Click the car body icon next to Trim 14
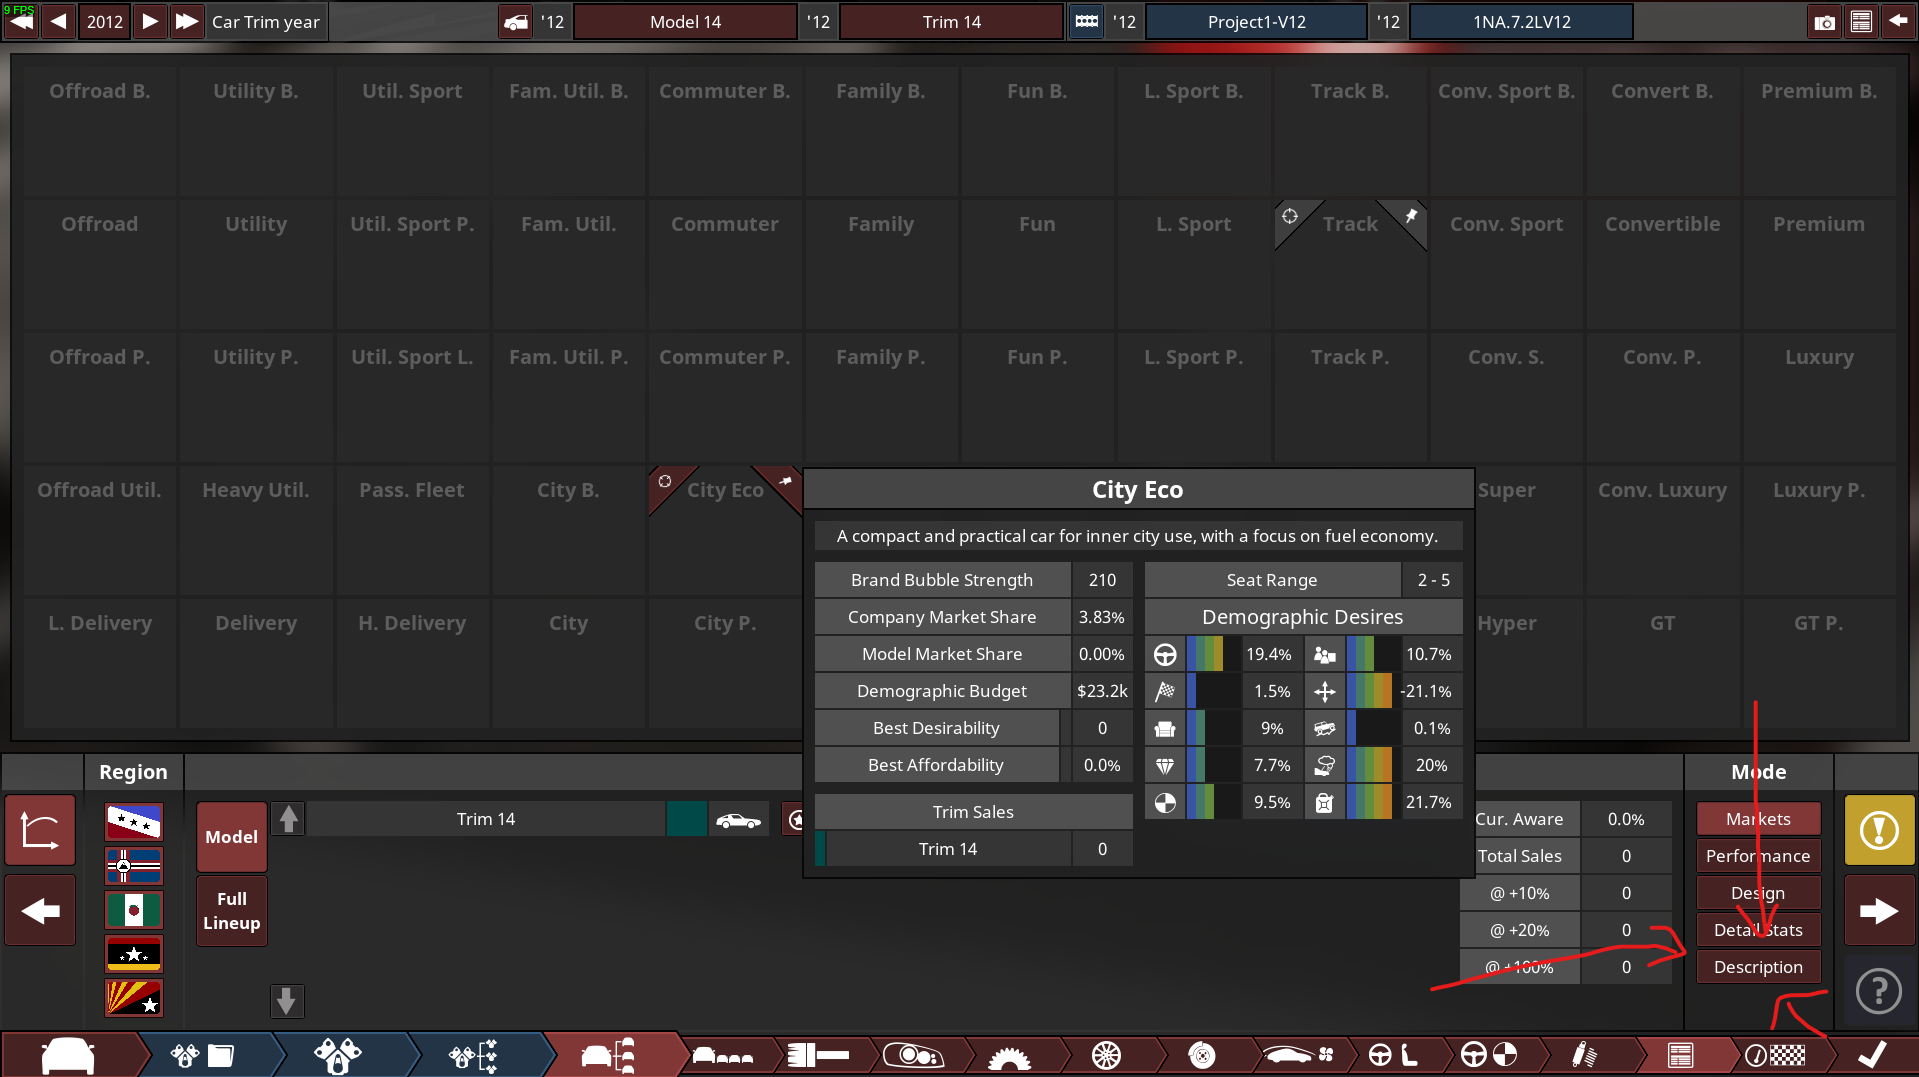Image resolution: width=1919 pixels, height=1077 pixels. coord(739,820)
